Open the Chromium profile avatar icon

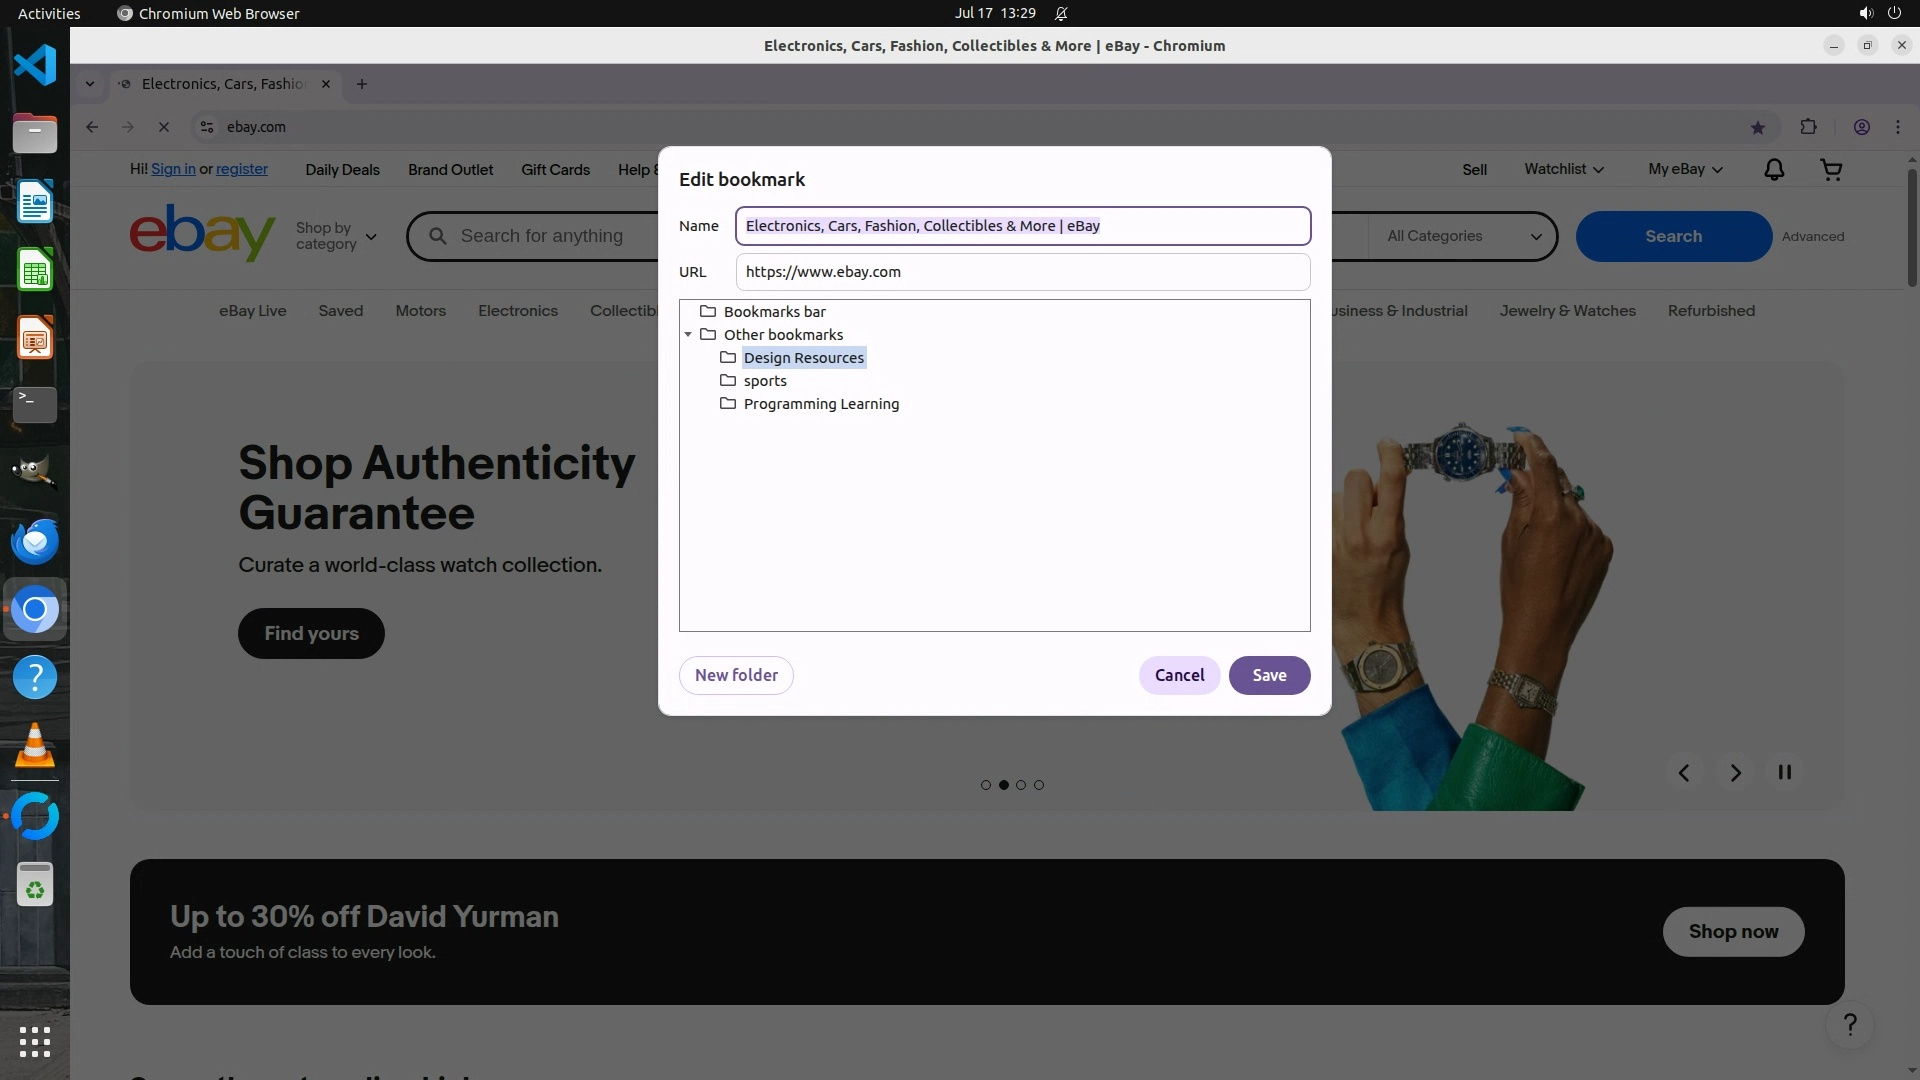pyautogui.click(x=1861, y=127)
